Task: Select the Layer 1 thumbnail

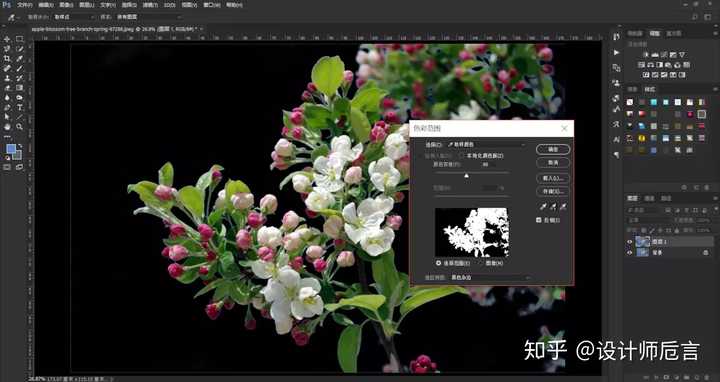Action: coord(642,242)
